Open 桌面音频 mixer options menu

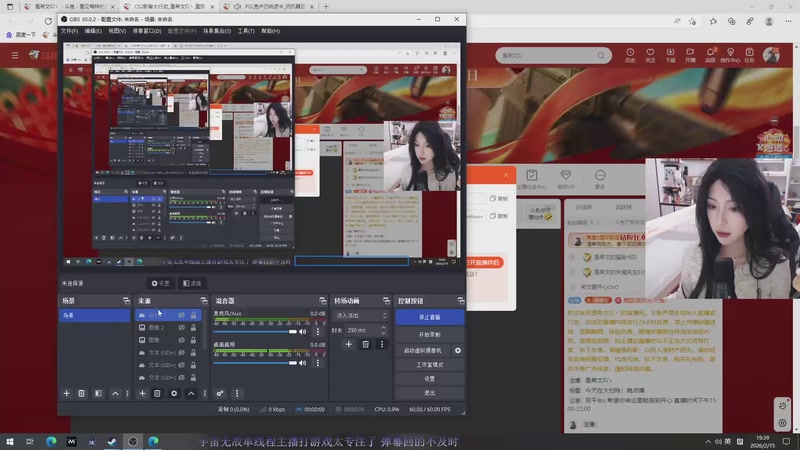pyautogui.click(x=318, y=363)
